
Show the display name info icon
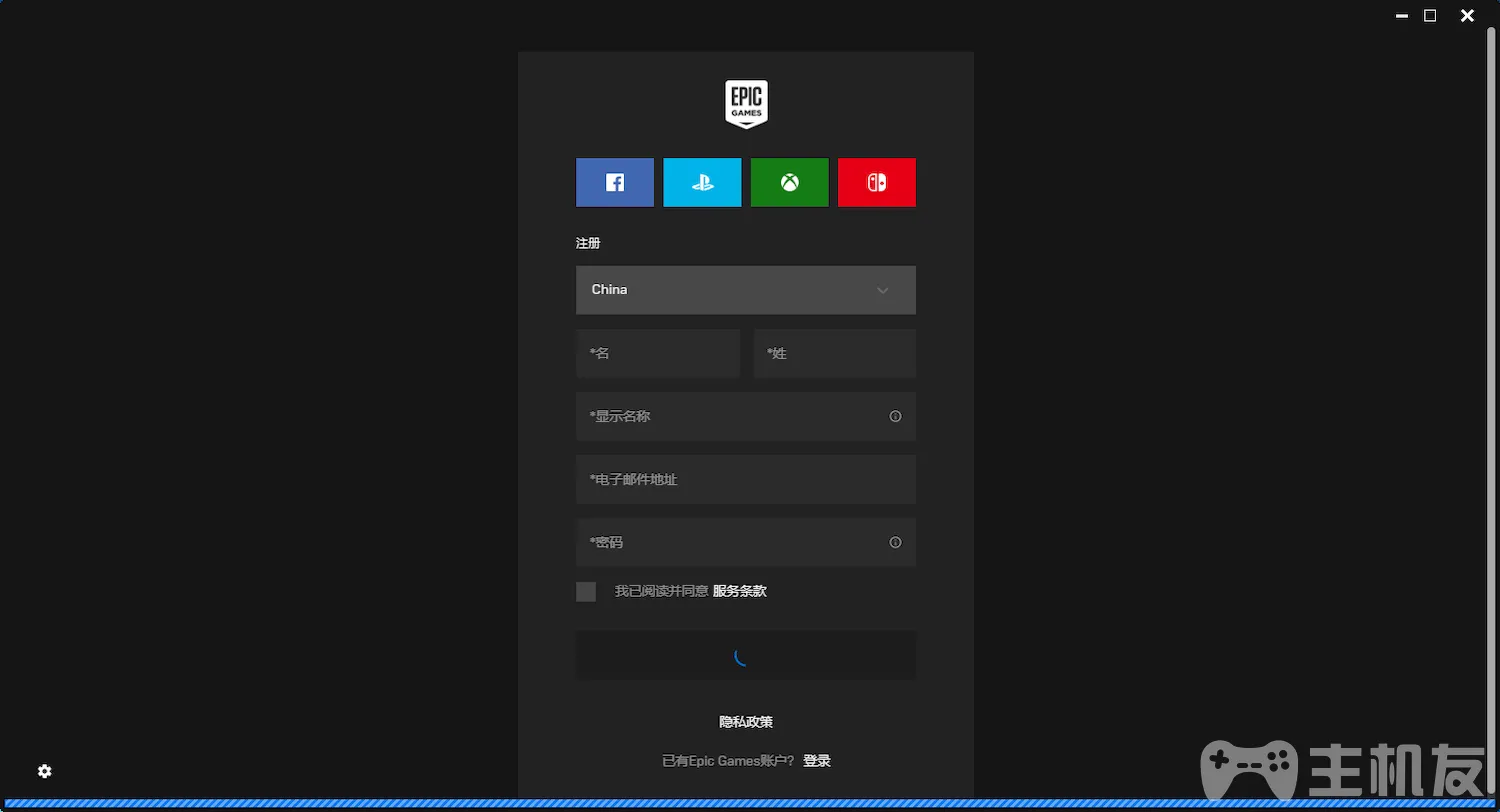895,416
